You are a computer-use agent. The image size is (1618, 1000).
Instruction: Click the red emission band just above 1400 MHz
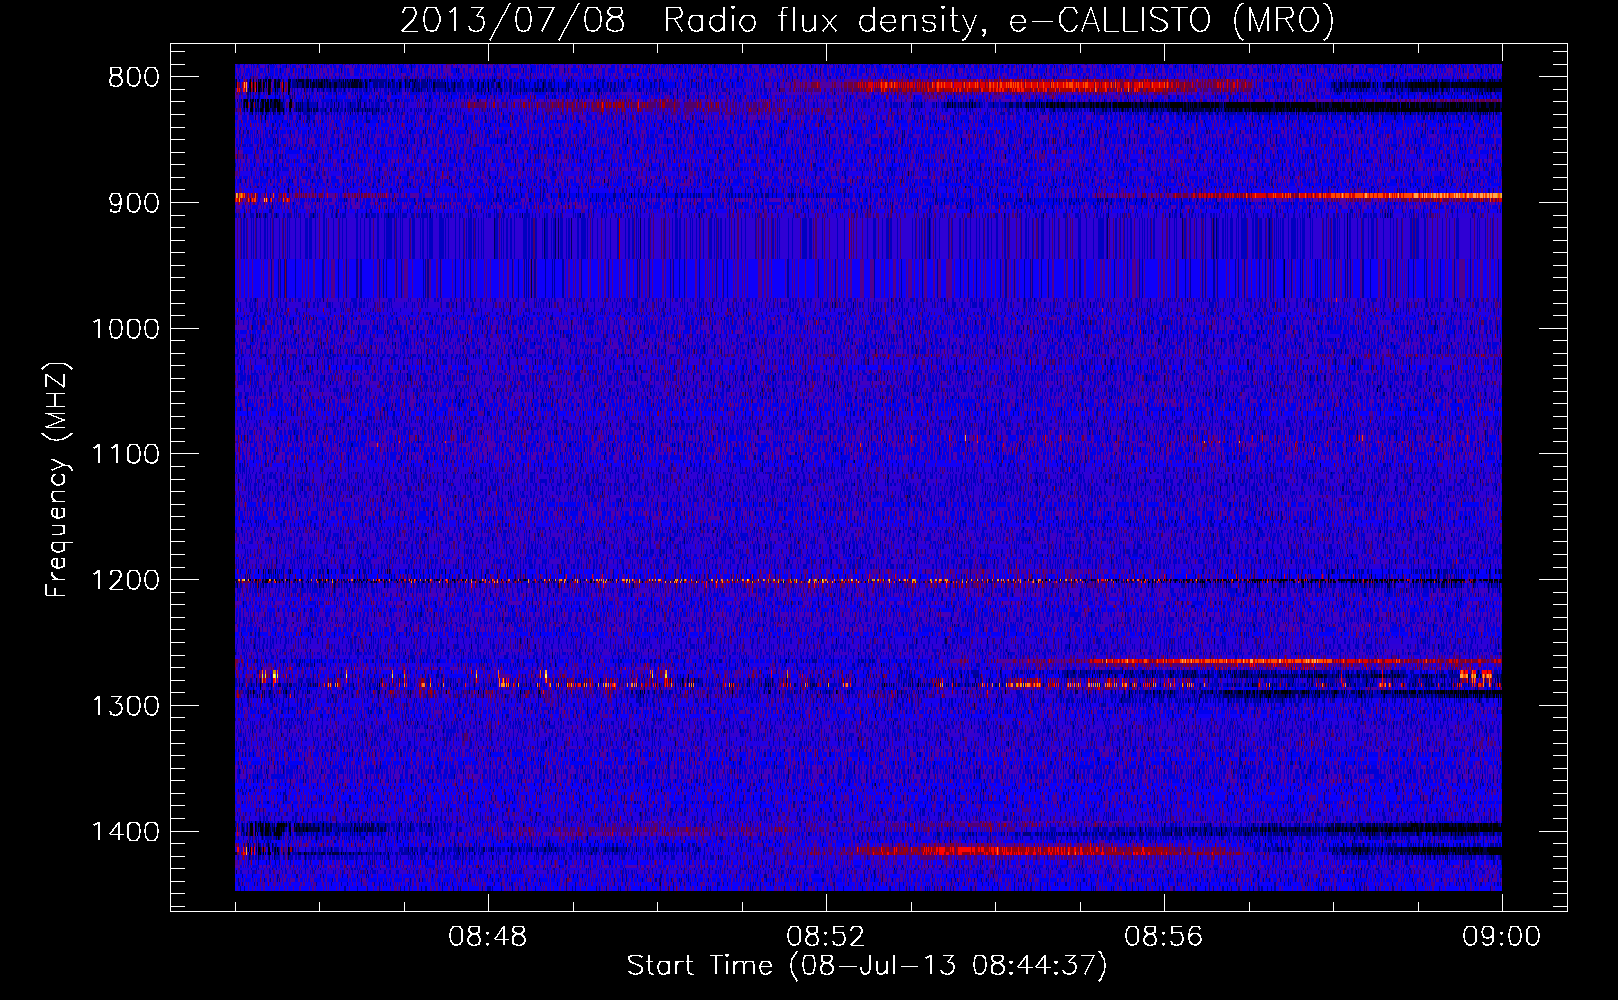click(x=1020, y=851)
